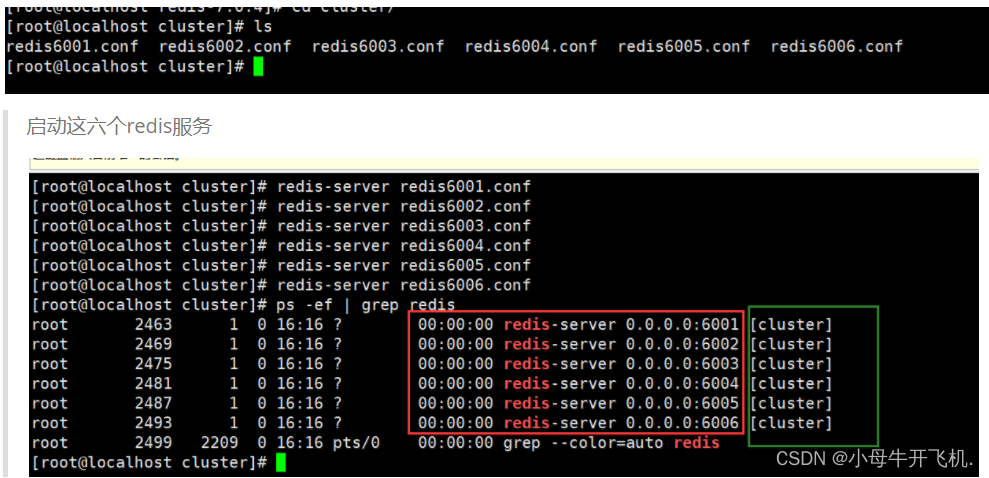Click redis6002.conf in the ls output
The image size is (989, 478).
coord(225,47)
